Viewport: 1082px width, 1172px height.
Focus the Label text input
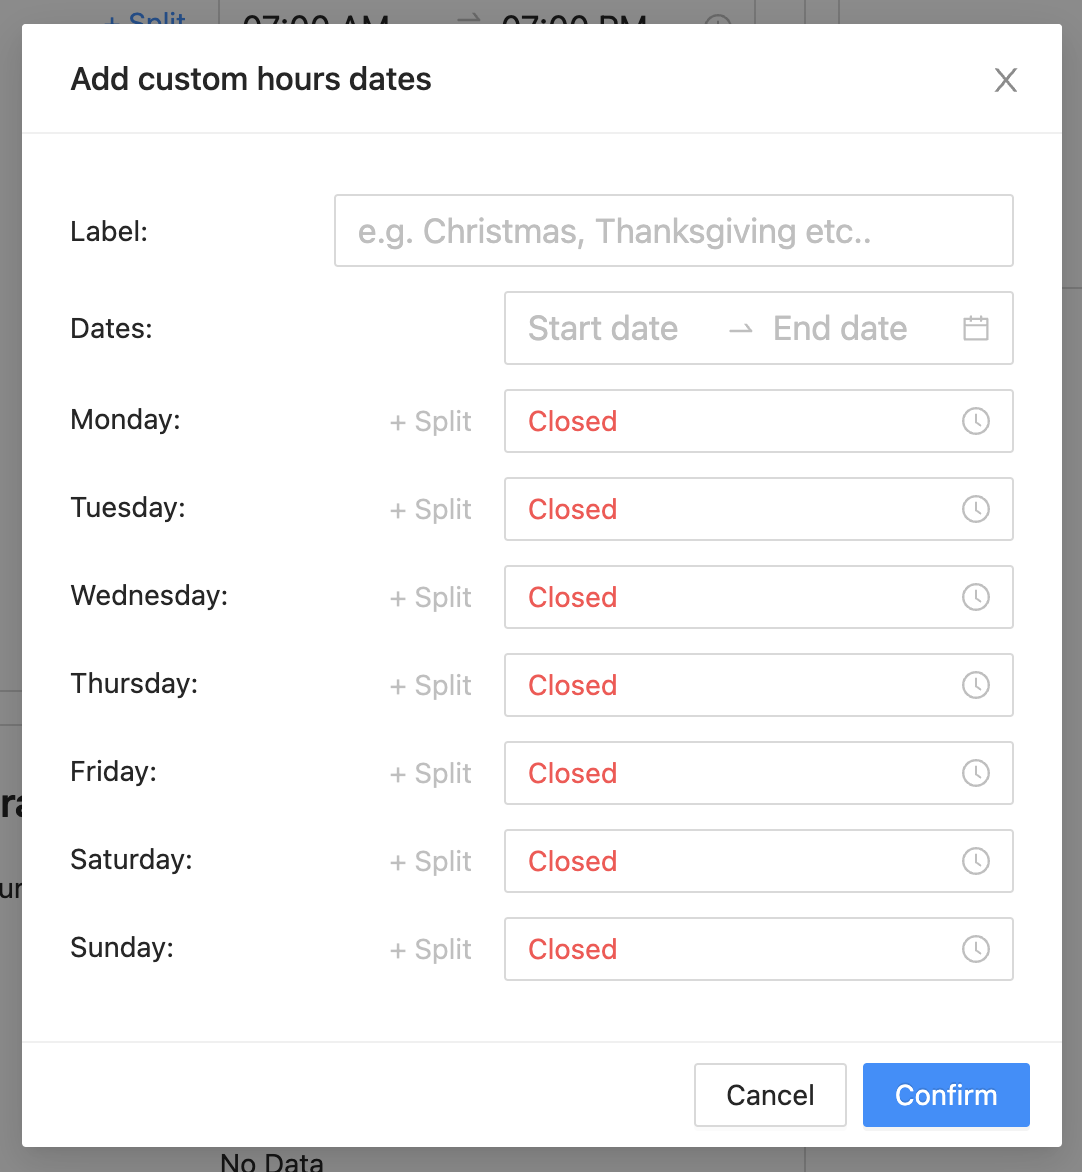click(673, 231)
